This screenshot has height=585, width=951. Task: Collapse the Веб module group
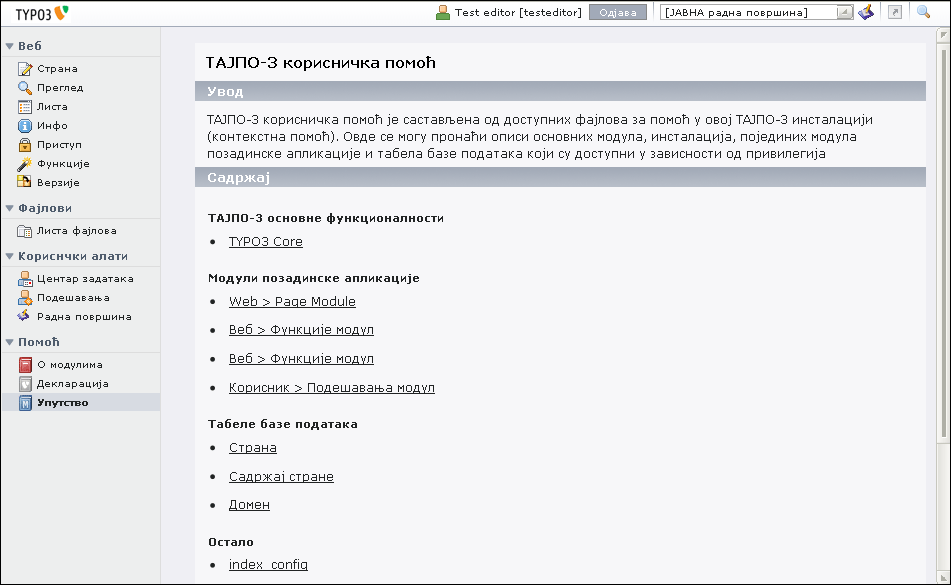[x=10, y=46]
